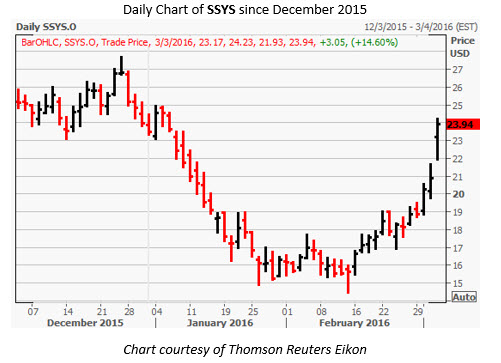501x363 pixels.
Task: Click the 16 date tick label
Action: pyautogui.click(x=356, y=312)
